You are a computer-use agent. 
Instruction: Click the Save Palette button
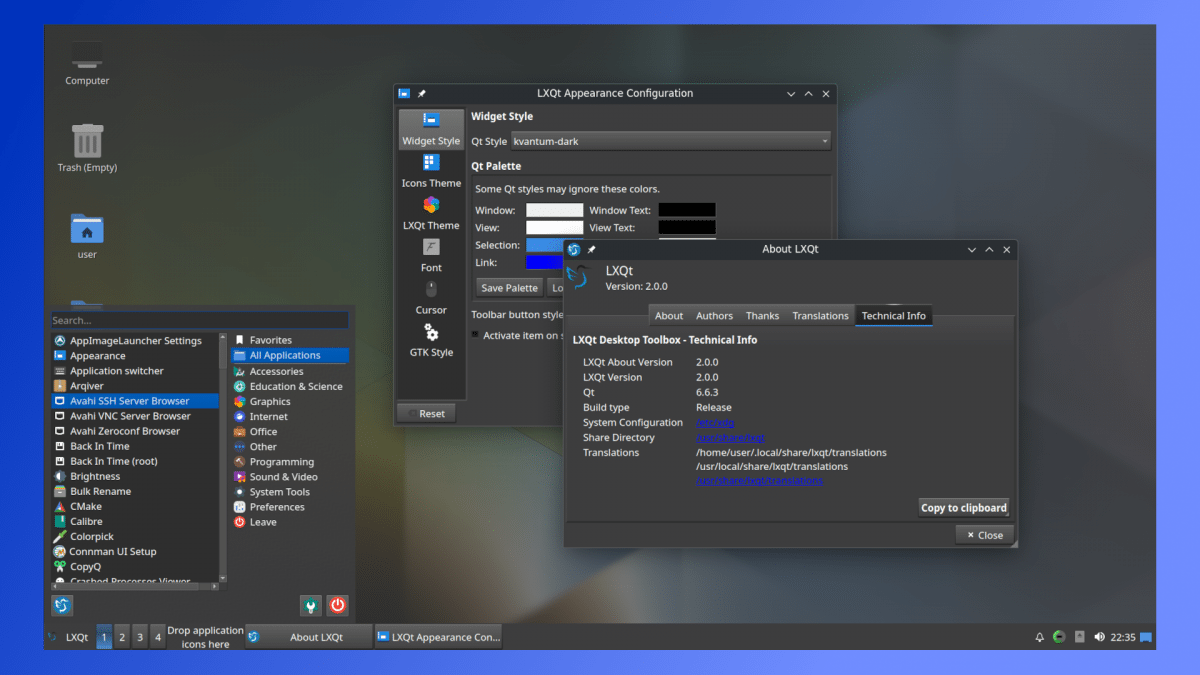(509, 288)
